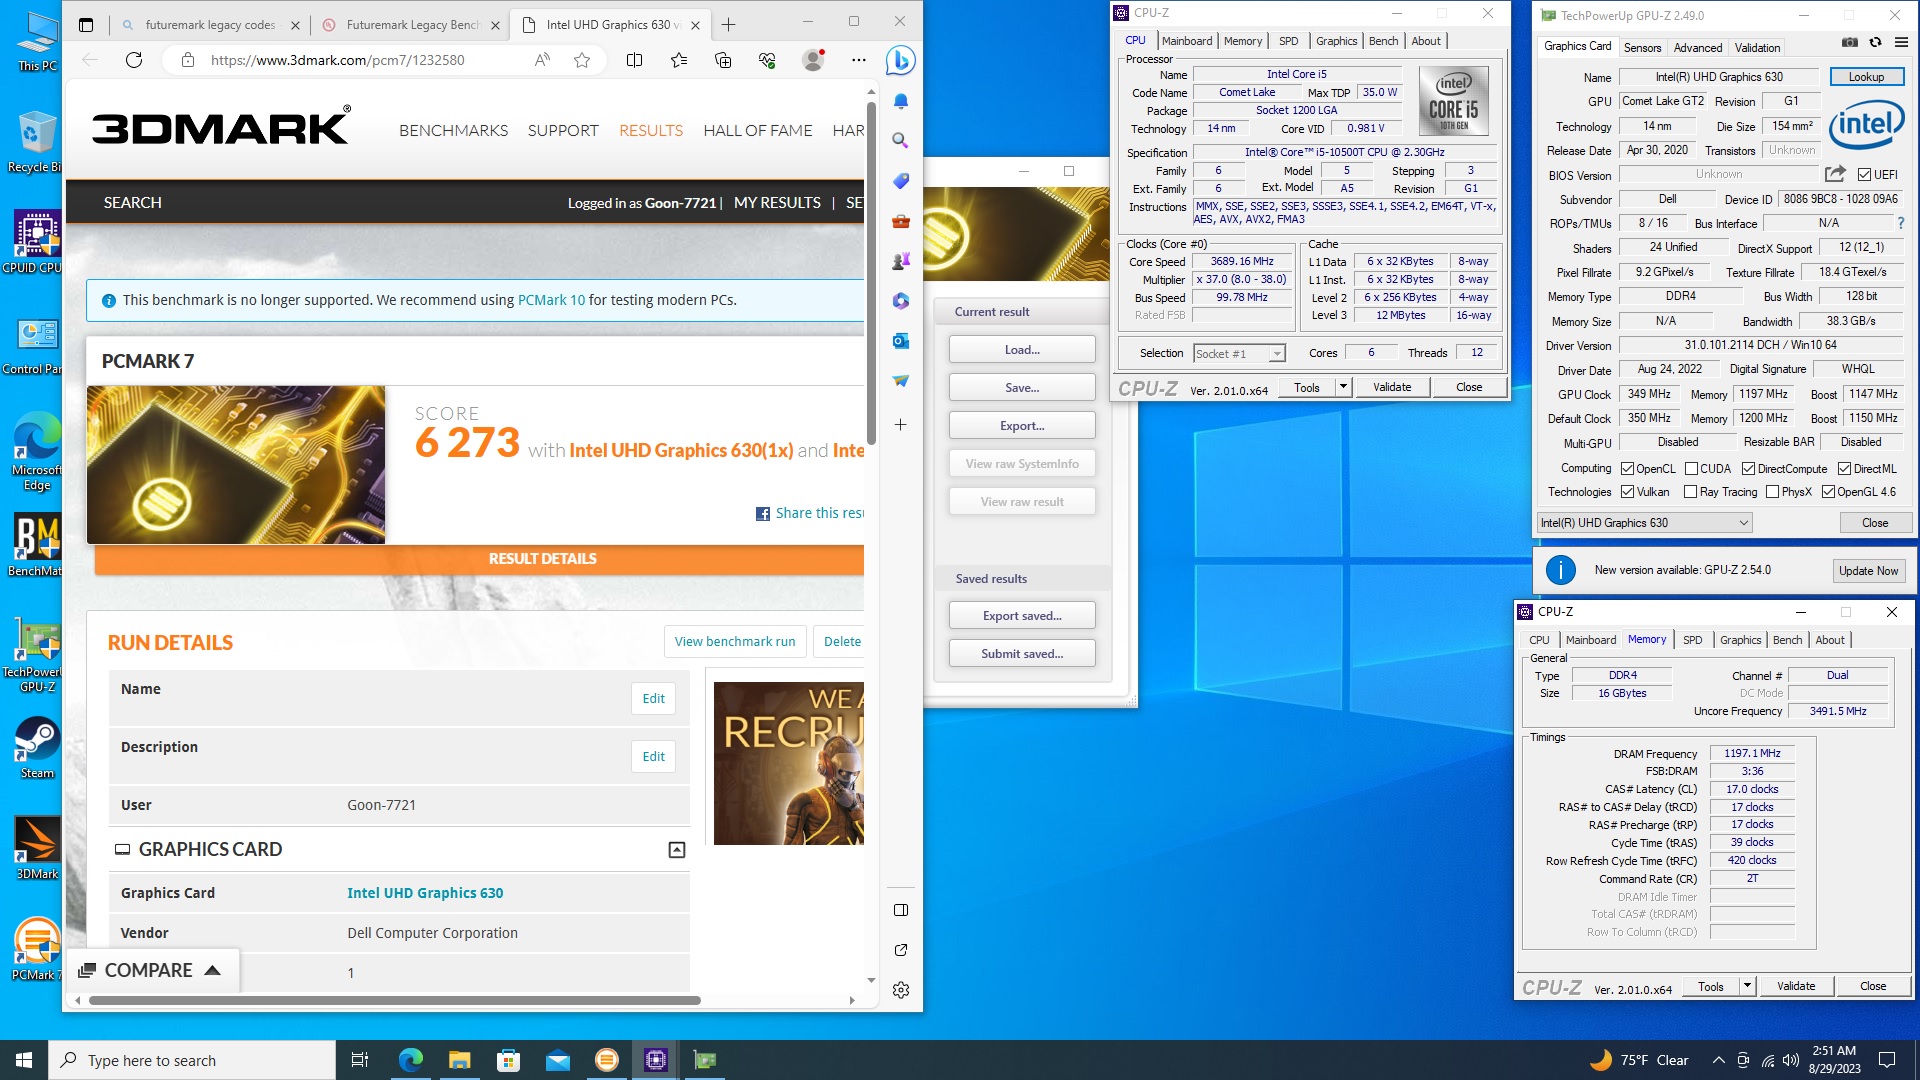Open the 3DMark desktop shortcut

coord(37,848)
